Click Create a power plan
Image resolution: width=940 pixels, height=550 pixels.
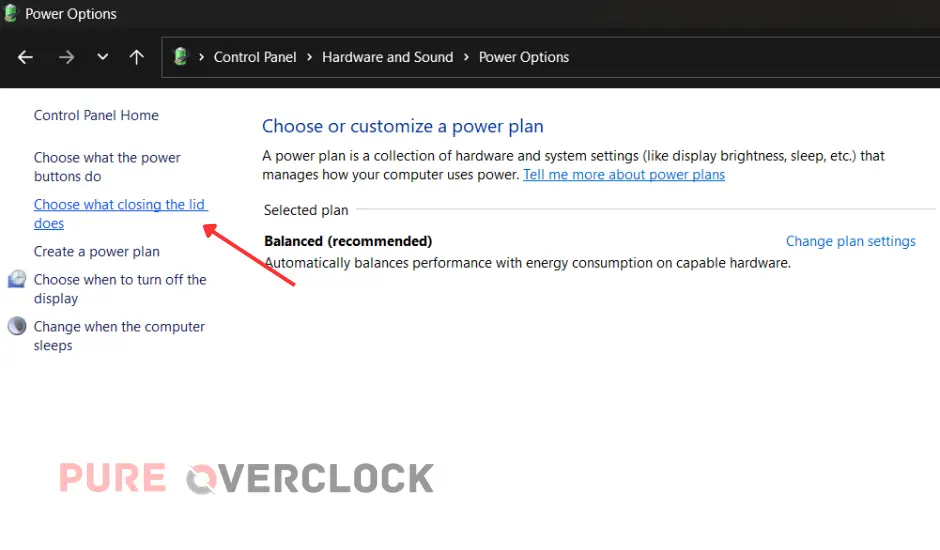tap(96, 252)
